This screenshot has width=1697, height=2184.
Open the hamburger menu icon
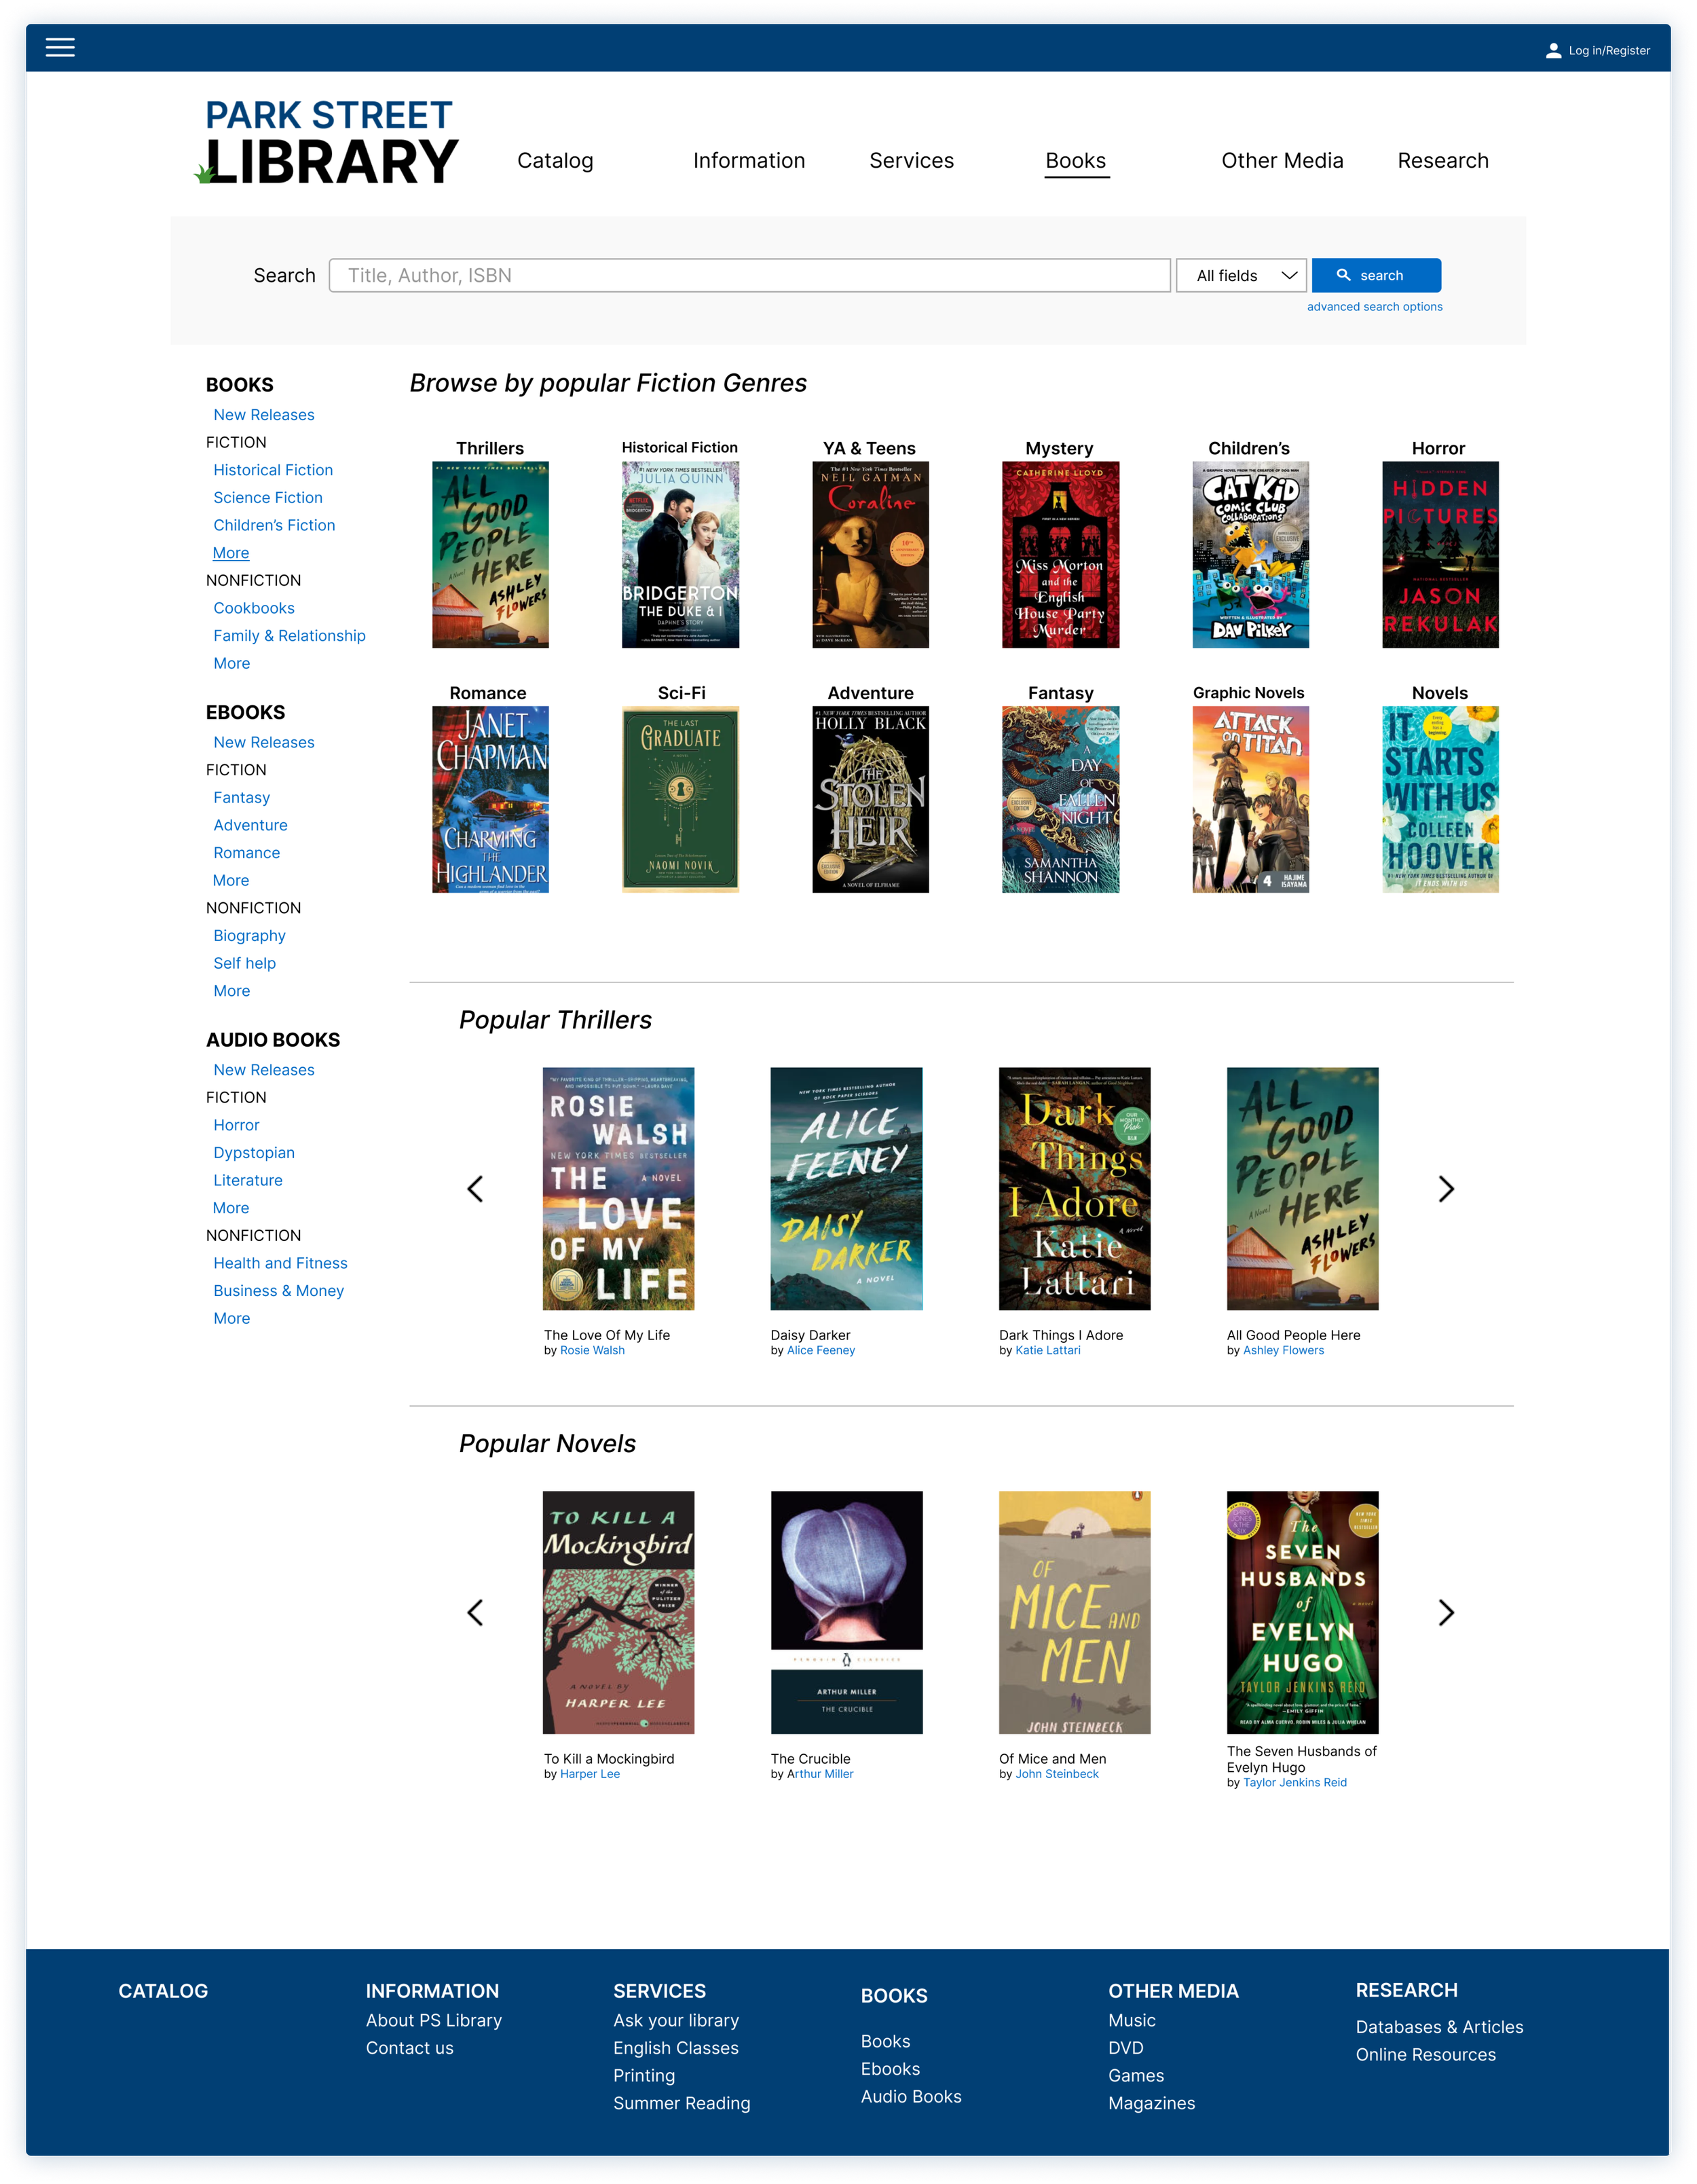[60, 48]
